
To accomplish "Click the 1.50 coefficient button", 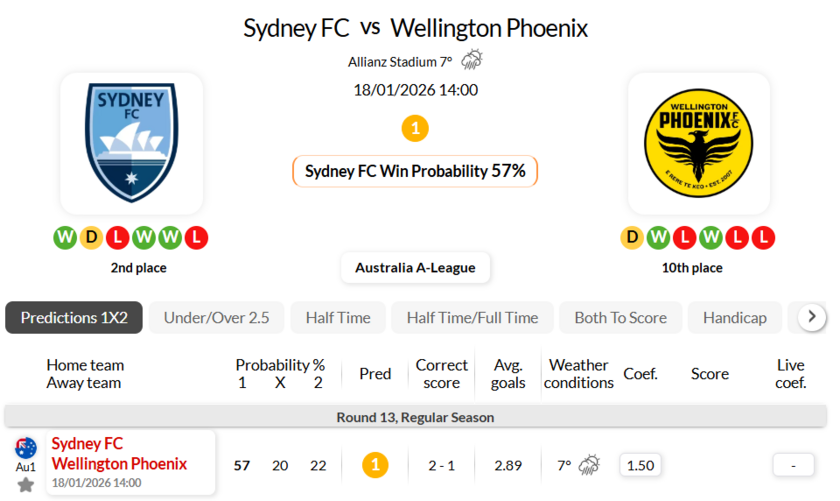I will pos(639,465).
